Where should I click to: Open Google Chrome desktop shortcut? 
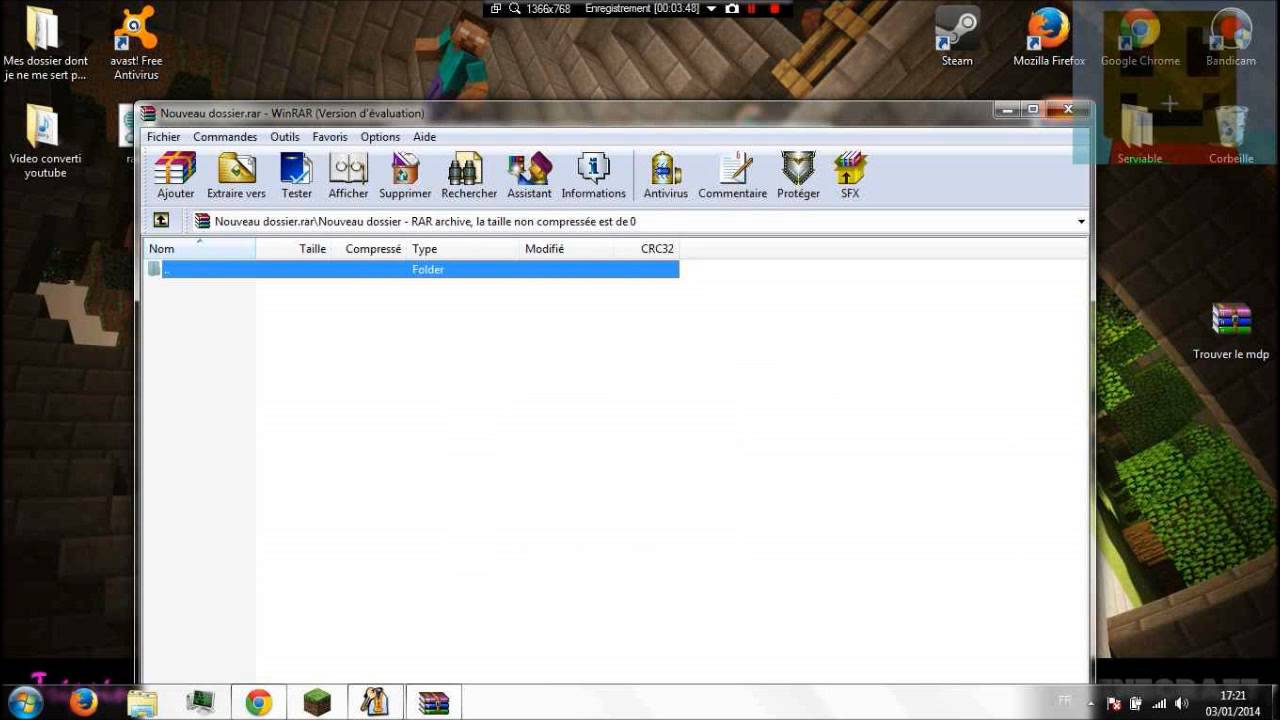1140,37
